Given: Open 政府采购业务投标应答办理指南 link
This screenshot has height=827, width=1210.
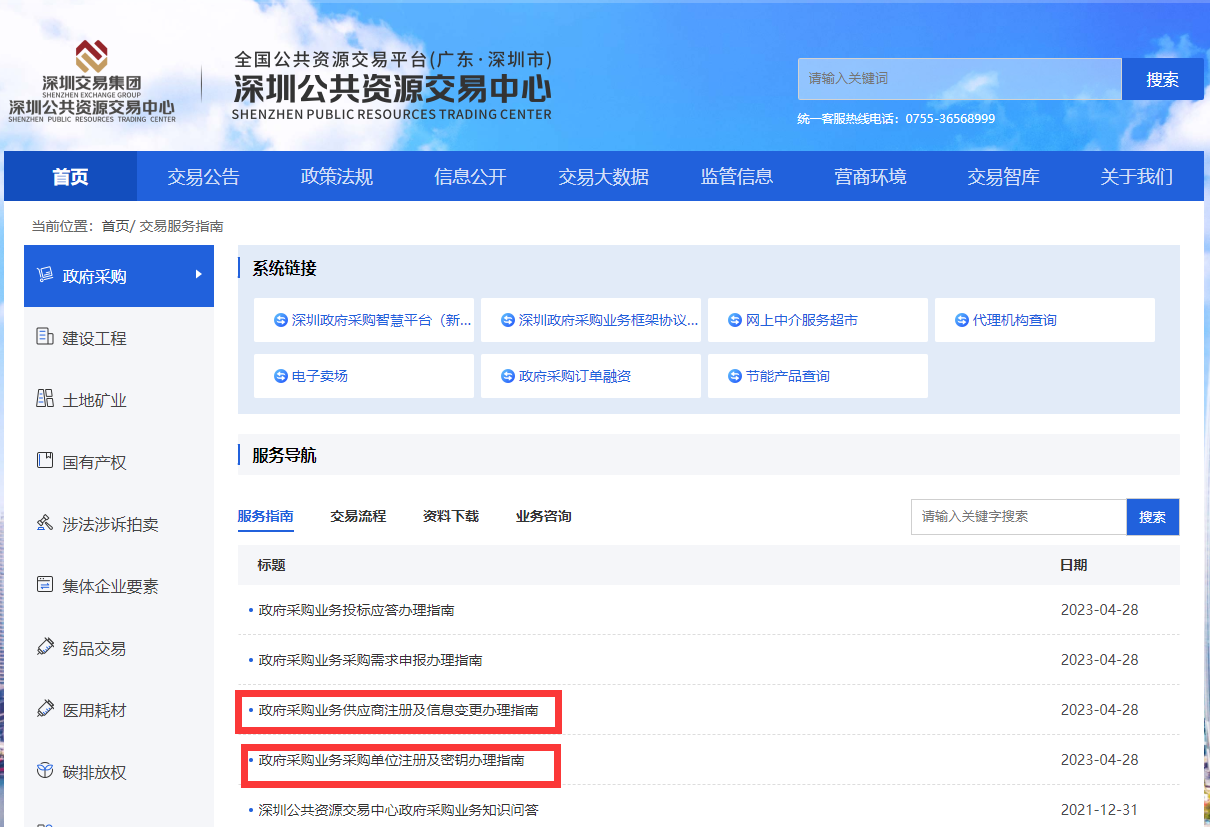Looking at the screenshot, I should (x=356, y=610).
